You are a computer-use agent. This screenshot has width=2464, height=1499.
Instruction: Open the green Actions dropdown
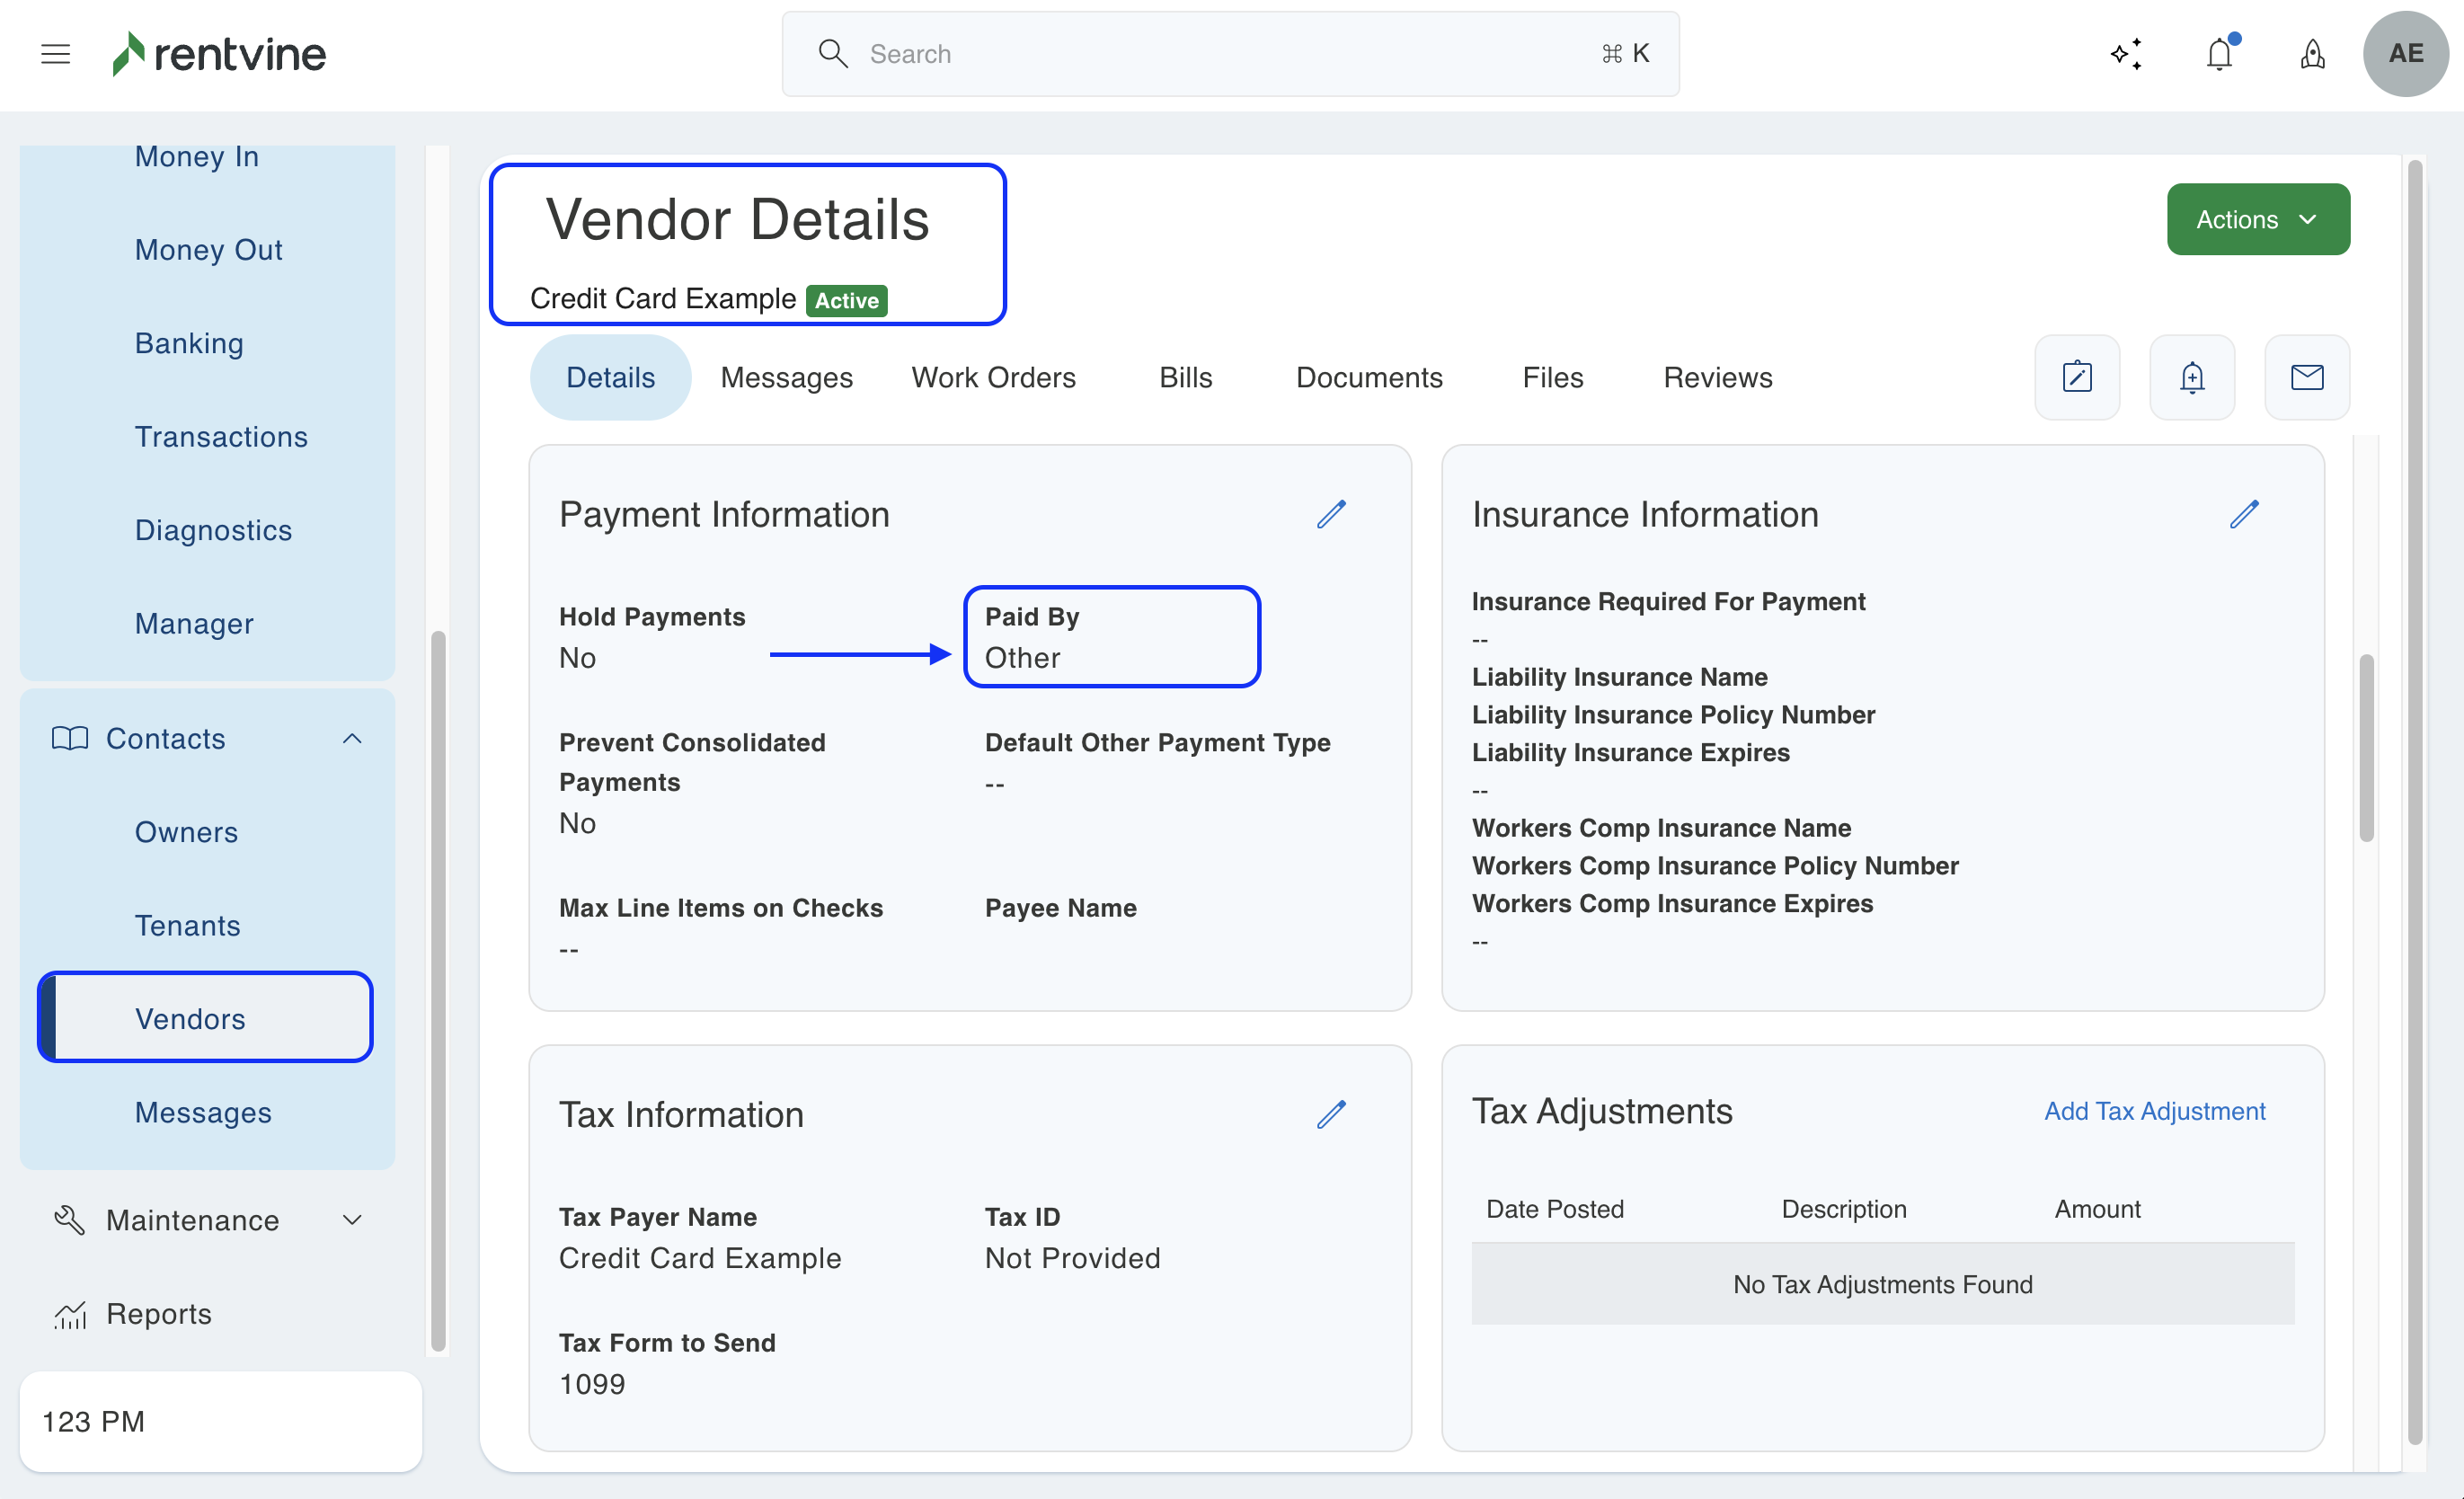pos(2258,219)
